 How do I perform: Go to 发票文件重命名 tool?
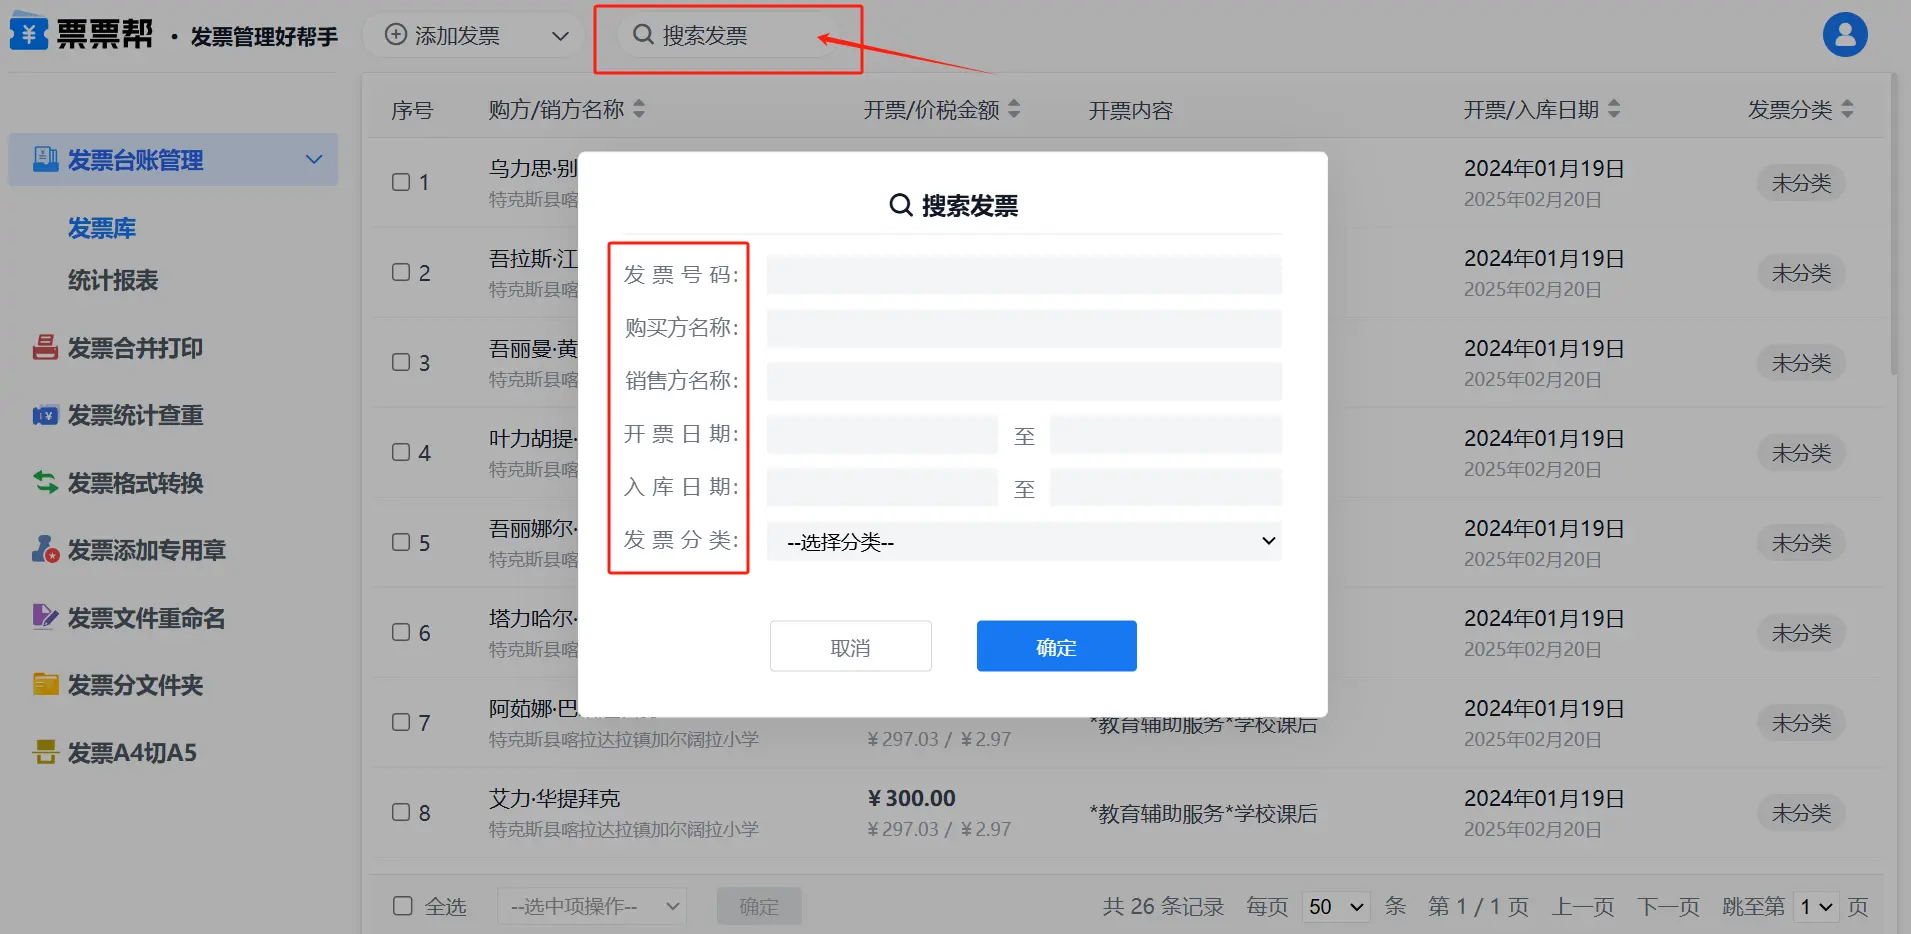coord(145,618)
